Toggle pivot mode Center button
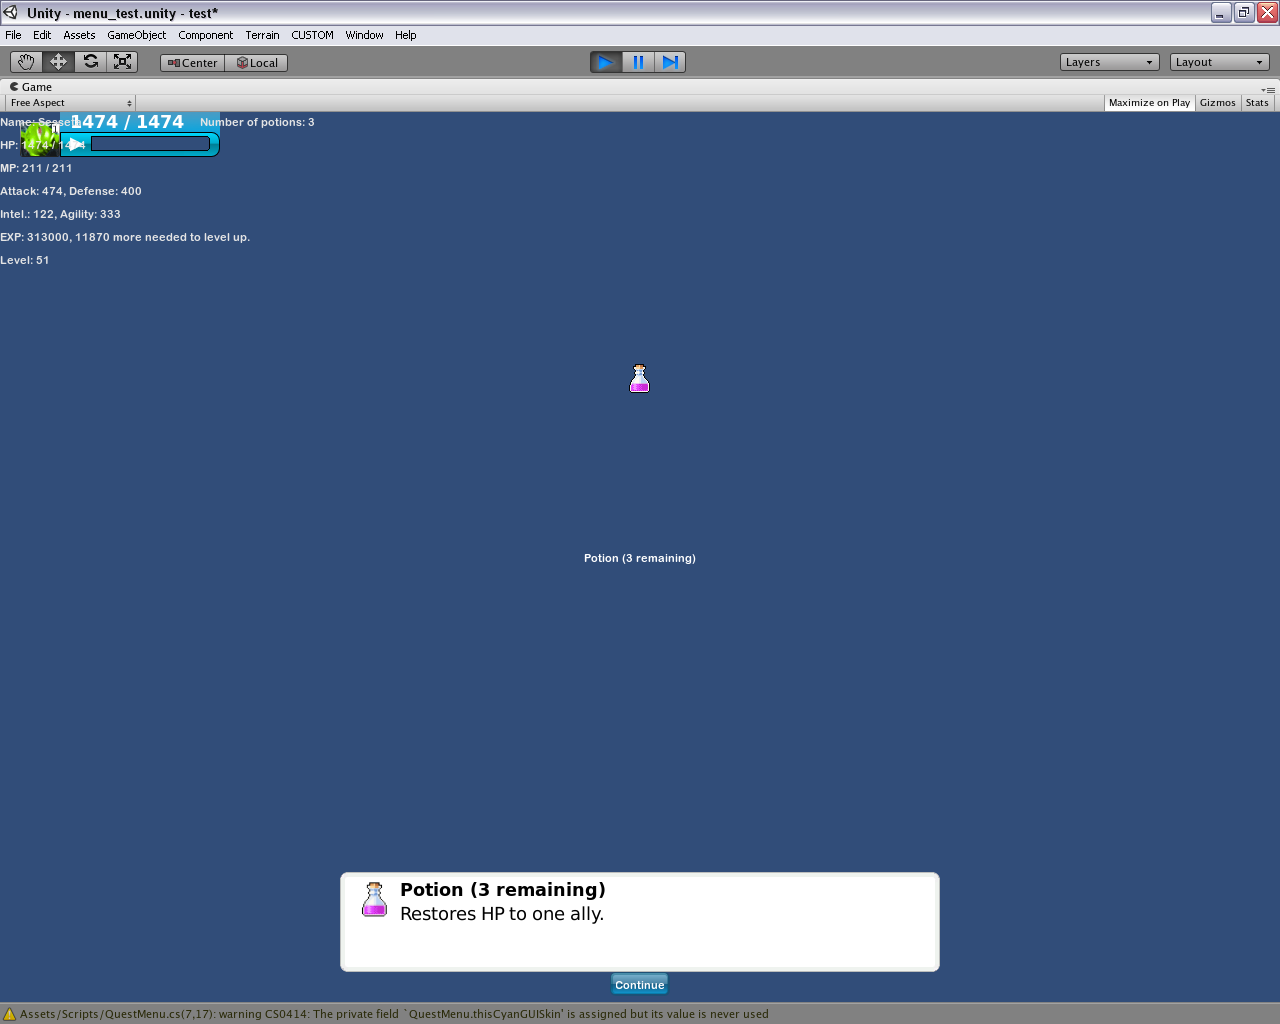Screen dimensions: 1280x1024 tap(193, 63)
